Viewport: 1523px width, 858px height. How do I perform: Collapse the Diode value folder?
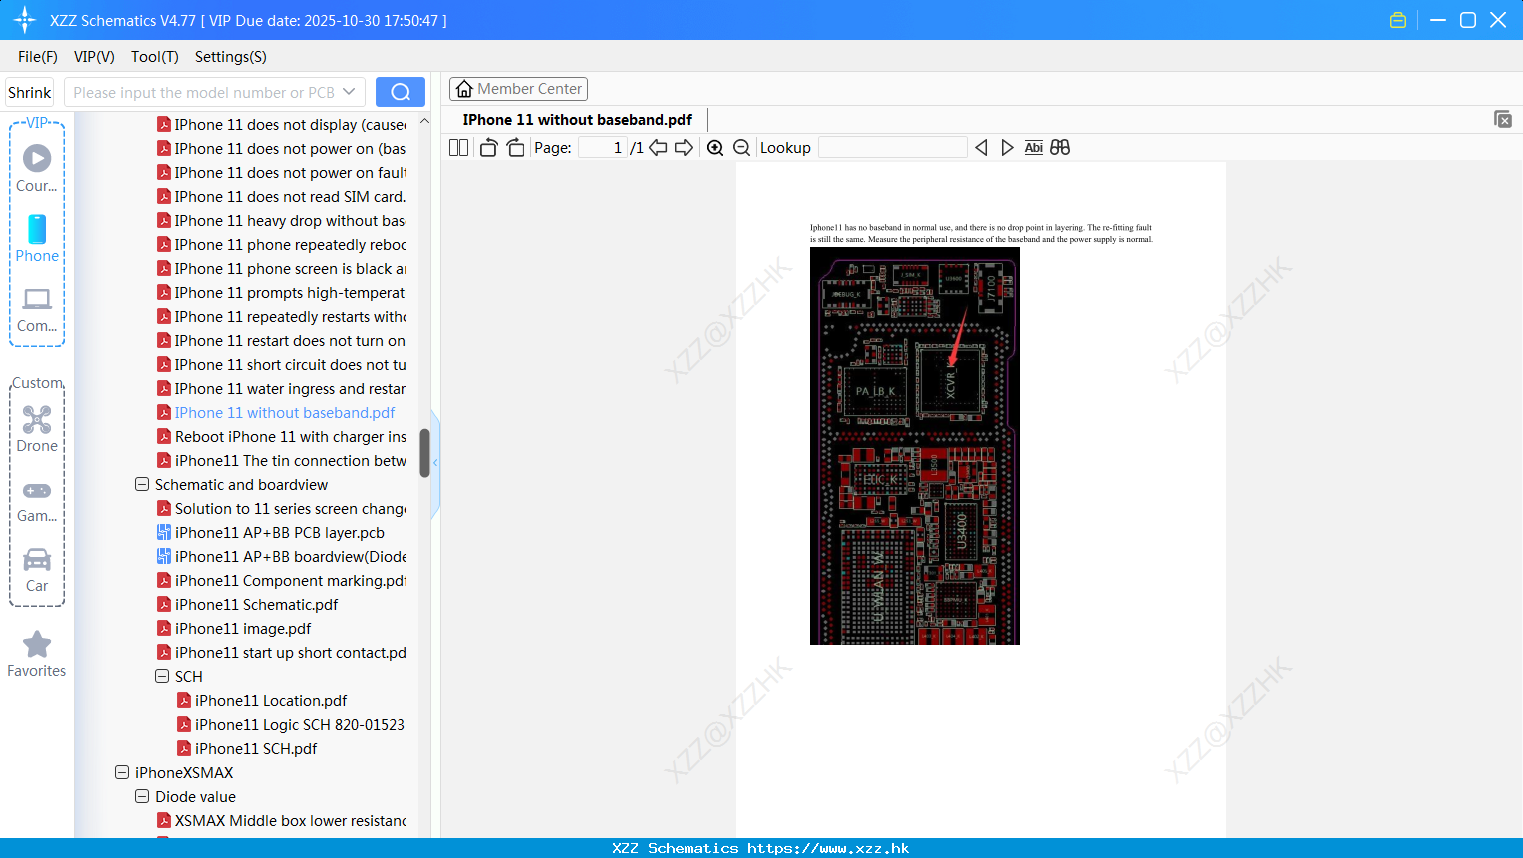pos(142,796)
